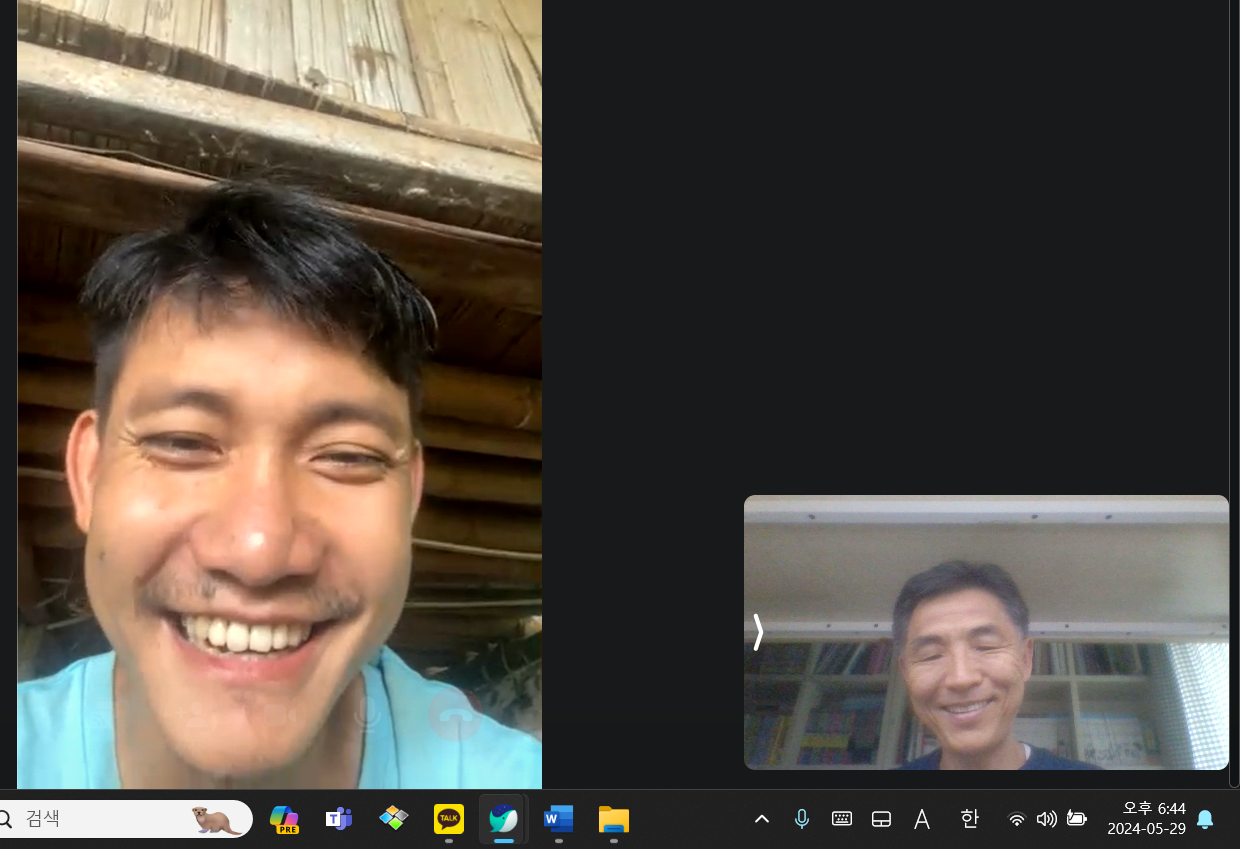Open Microsoft Teams from the taskbar
Image resolution: width=1240 pixels, height=849 pixels.
(339, 820)
